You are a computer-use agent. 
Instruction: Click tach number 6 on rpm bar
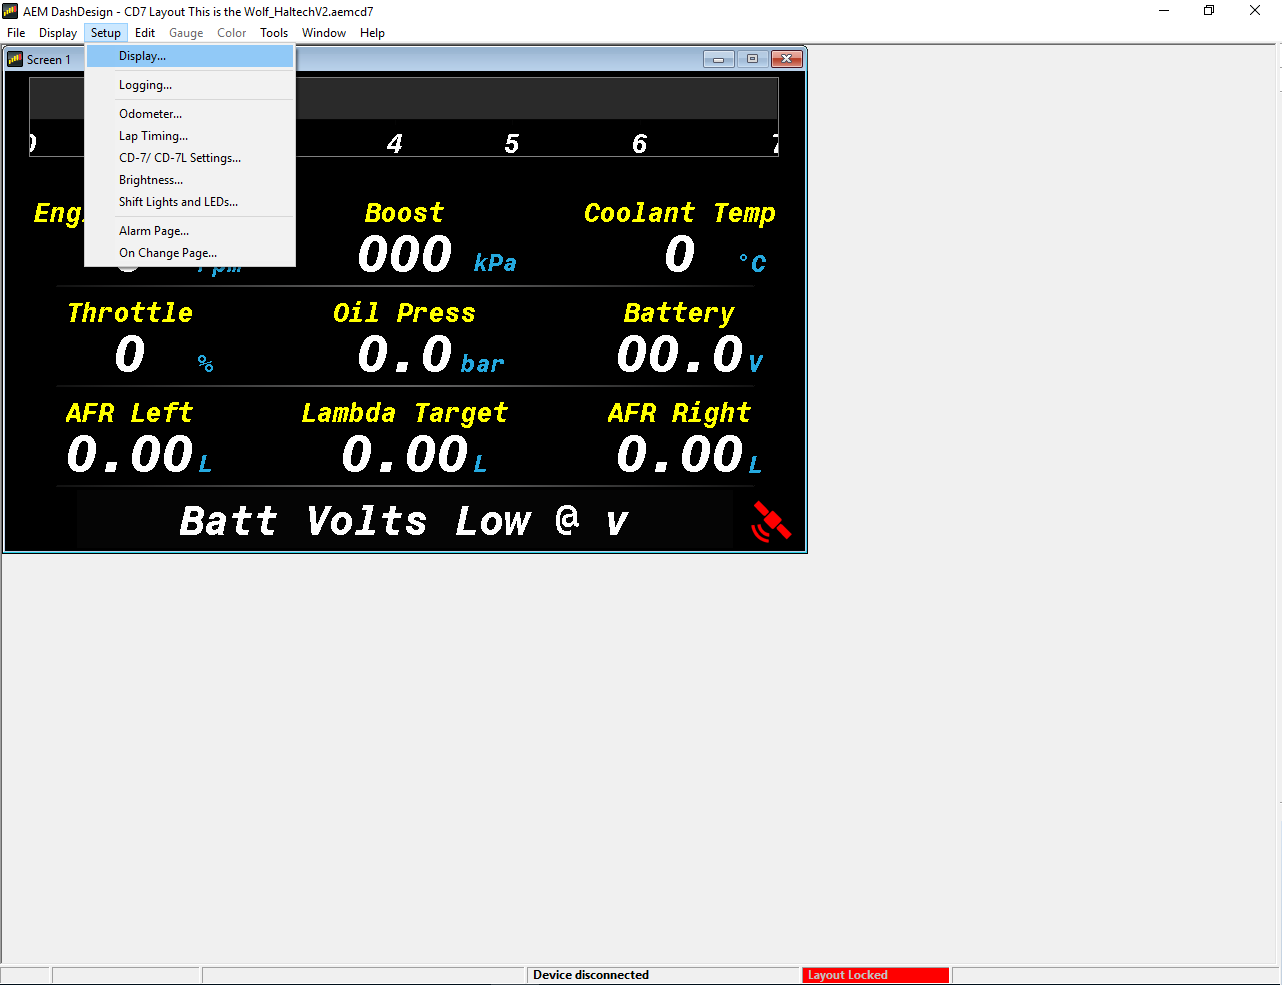point(640,144)
